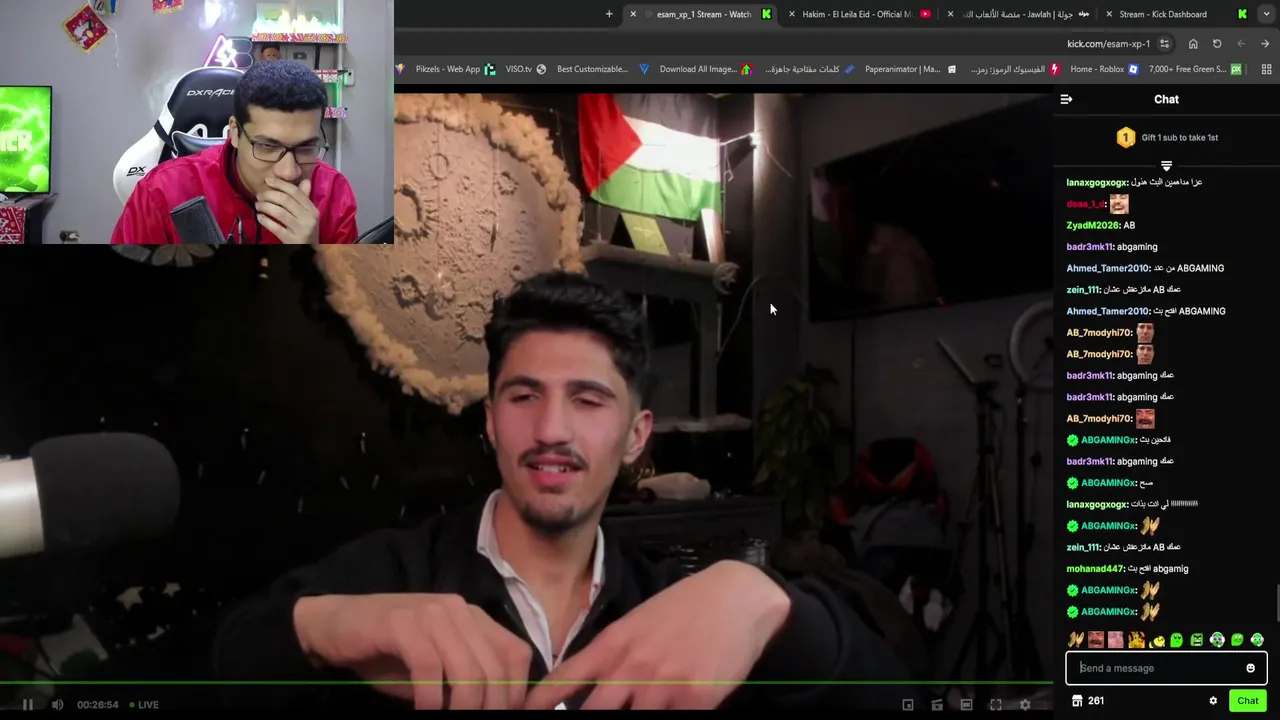Expand the gift leaderboard chevron
Viewport: 1280px width, 720px height.
click(x=1166, y=164)
